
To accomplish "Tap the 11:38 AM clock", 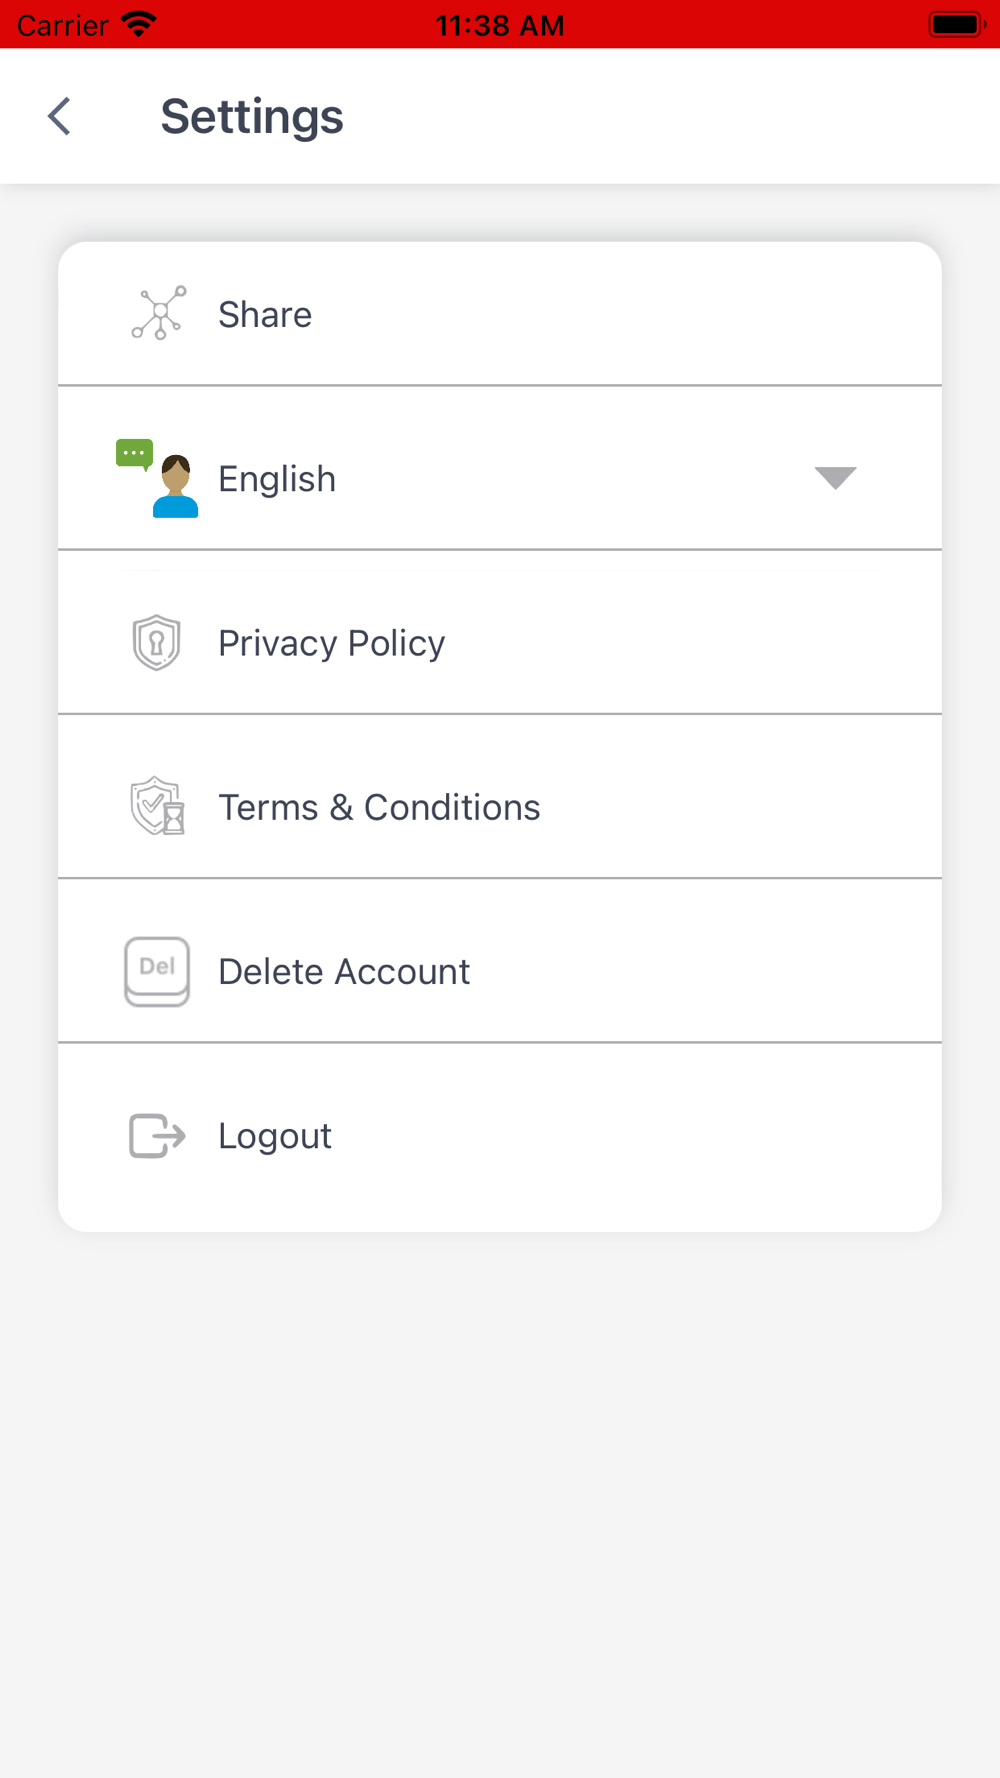I will [x=500, y=25].
